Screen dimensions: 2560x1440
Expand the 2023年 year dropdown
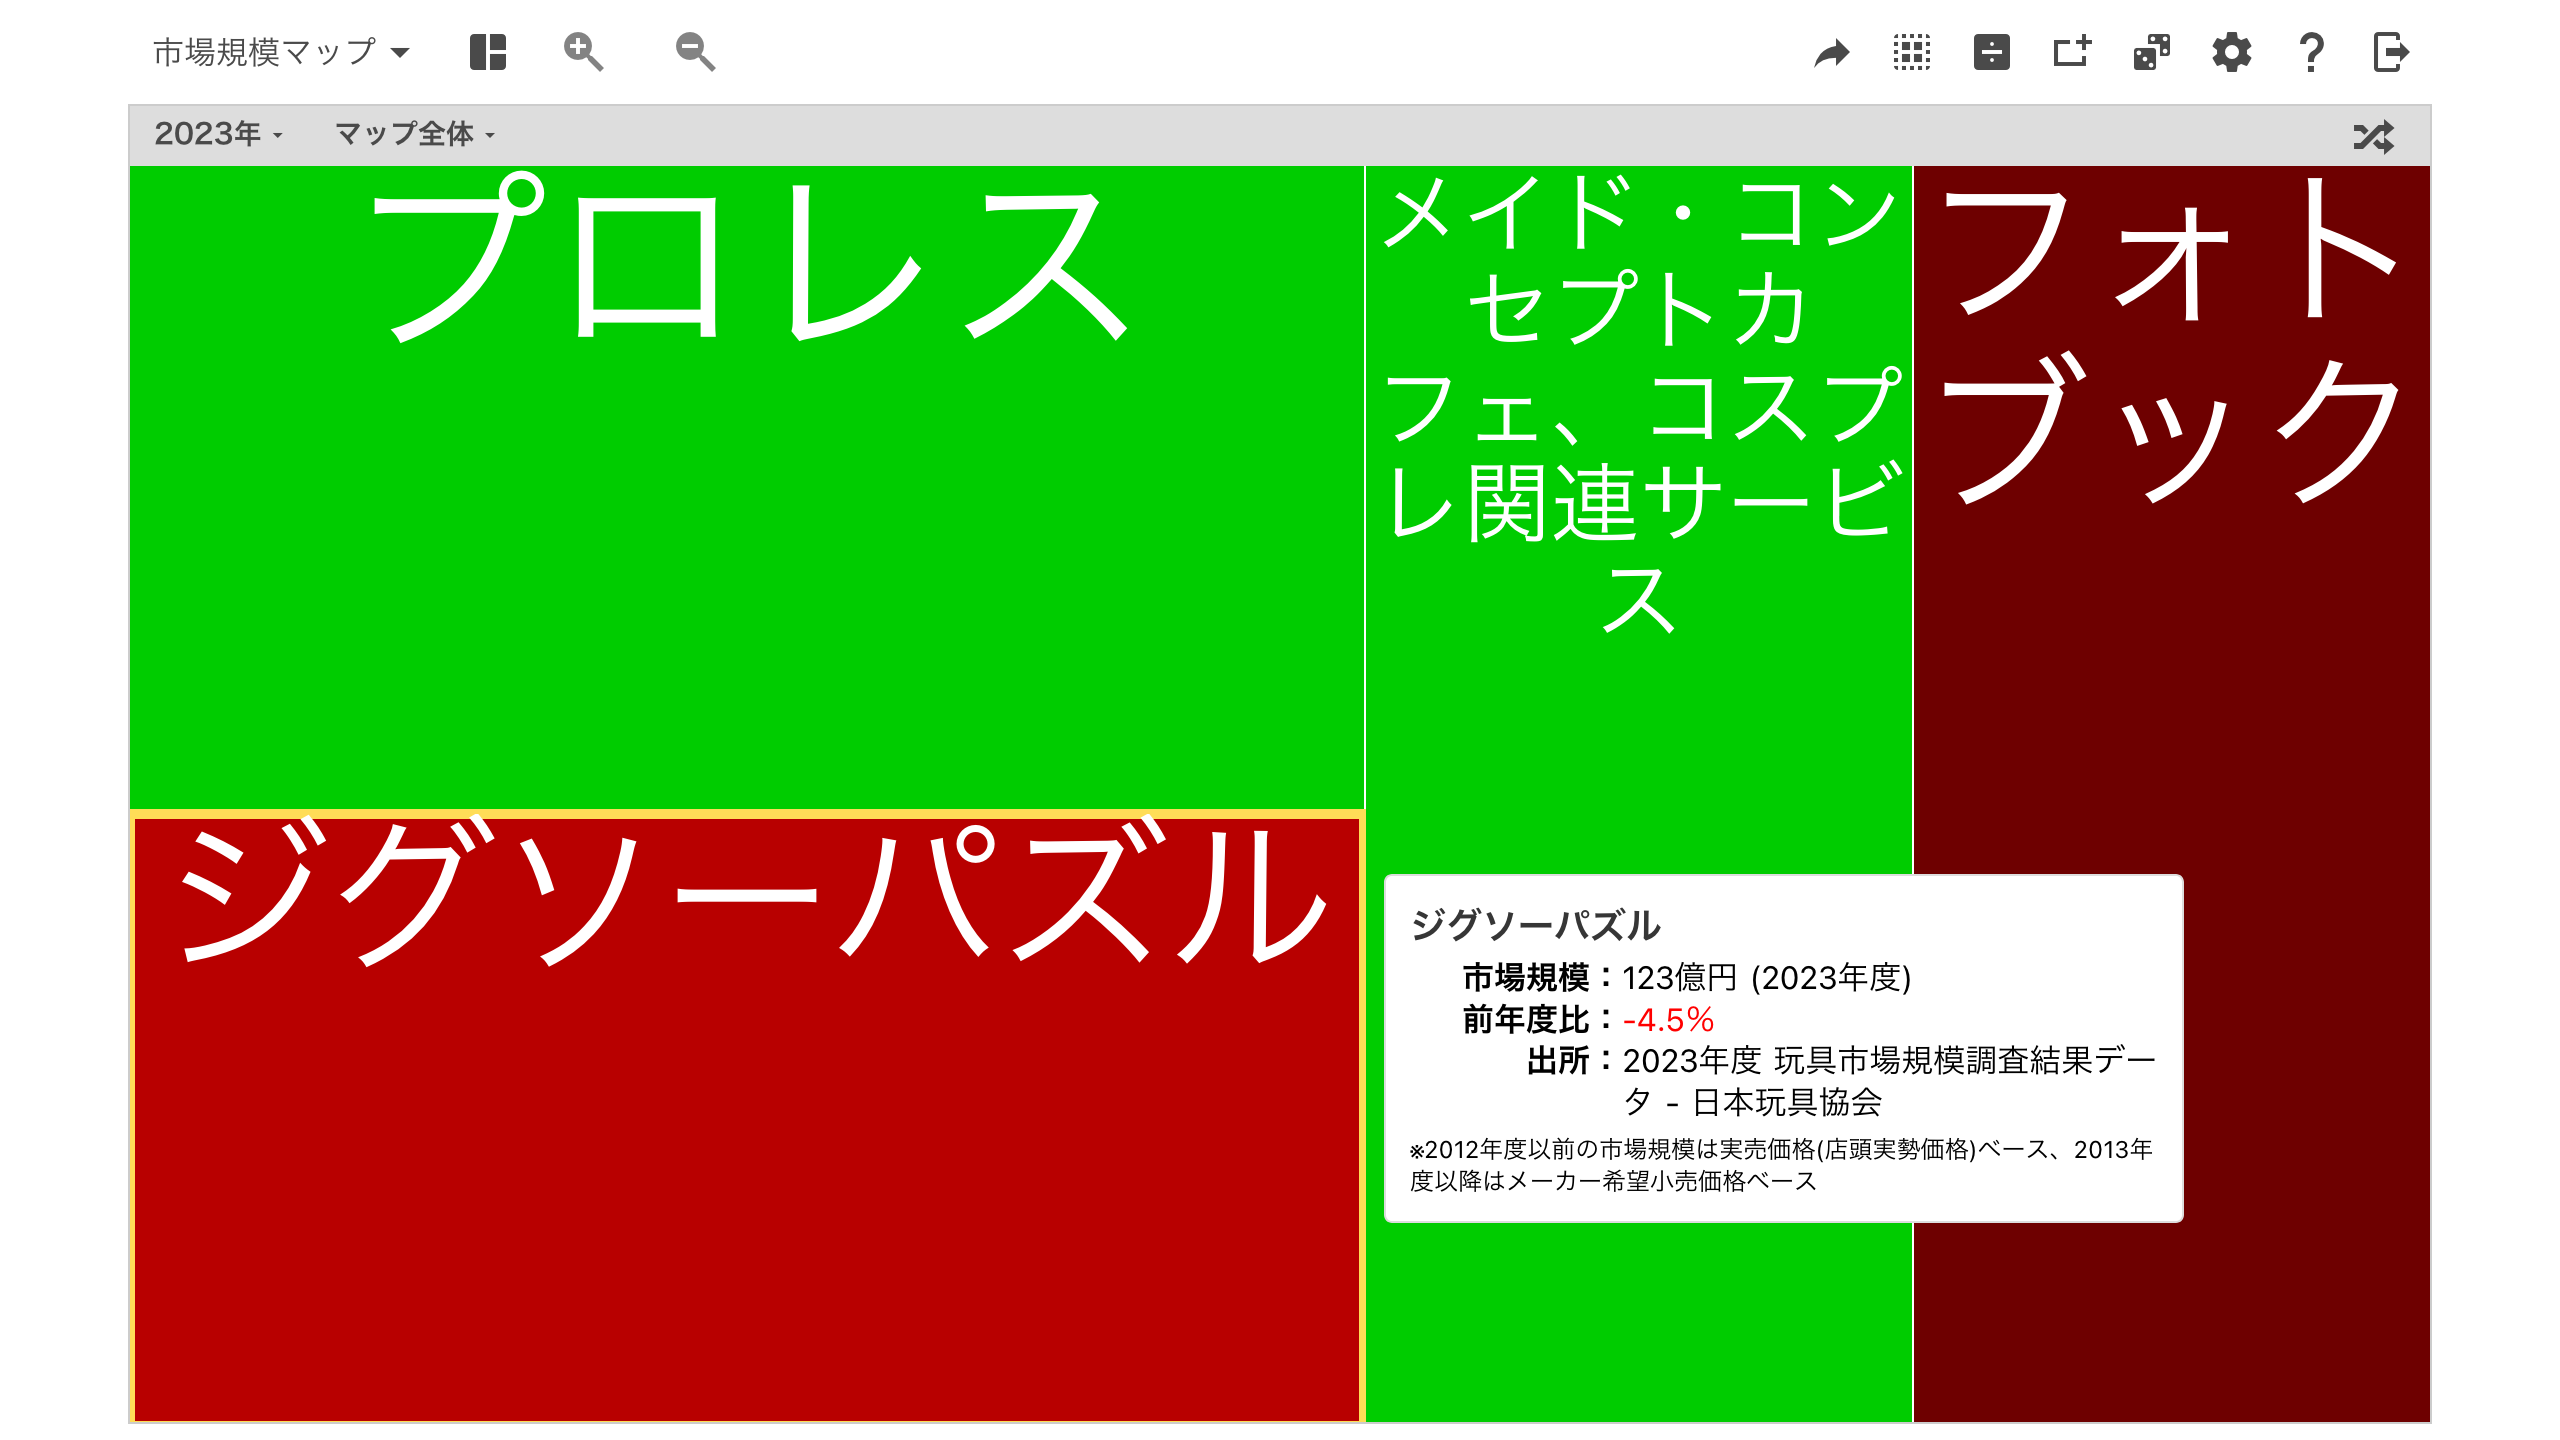pyautogui.click(x=218, y=134)
